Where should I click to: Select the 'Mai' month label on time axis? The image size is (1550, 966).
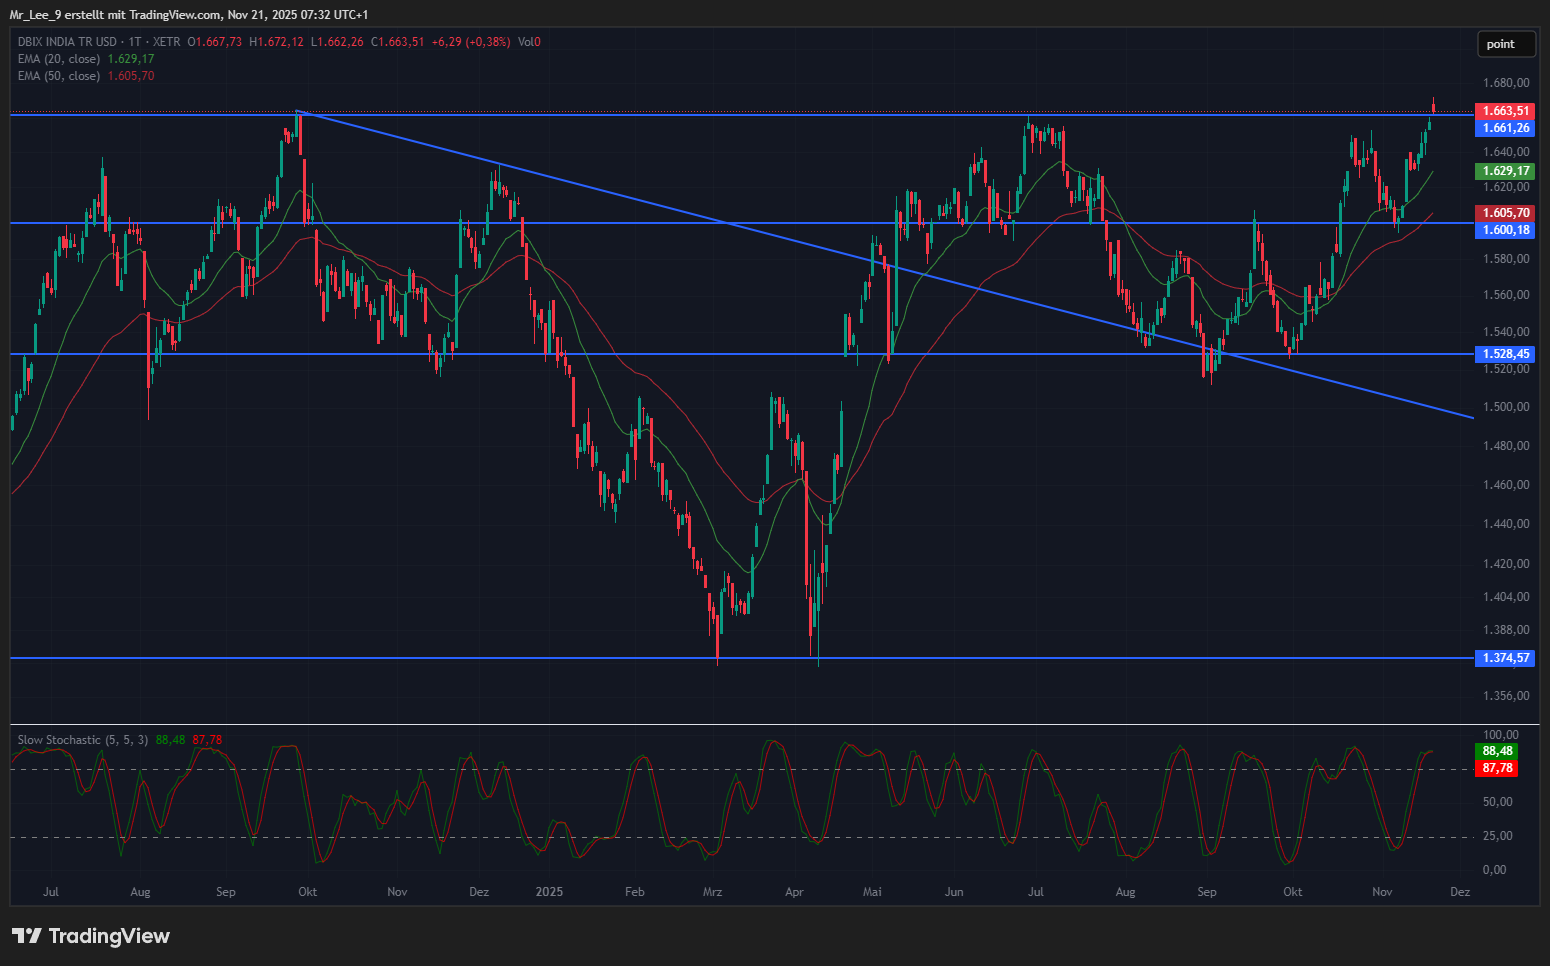(872, 892)
